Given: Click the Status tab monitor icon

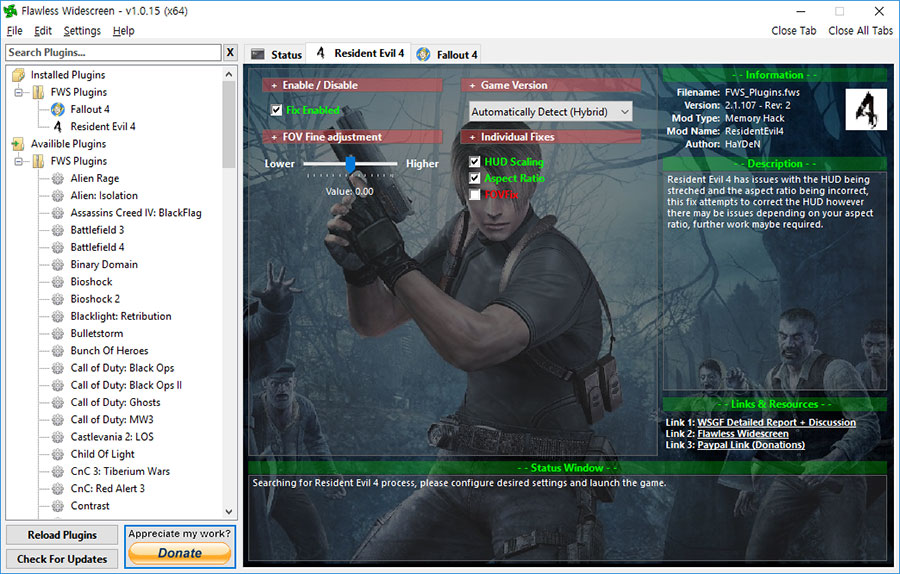Looking at the screenshot, I should click(258, 55).
